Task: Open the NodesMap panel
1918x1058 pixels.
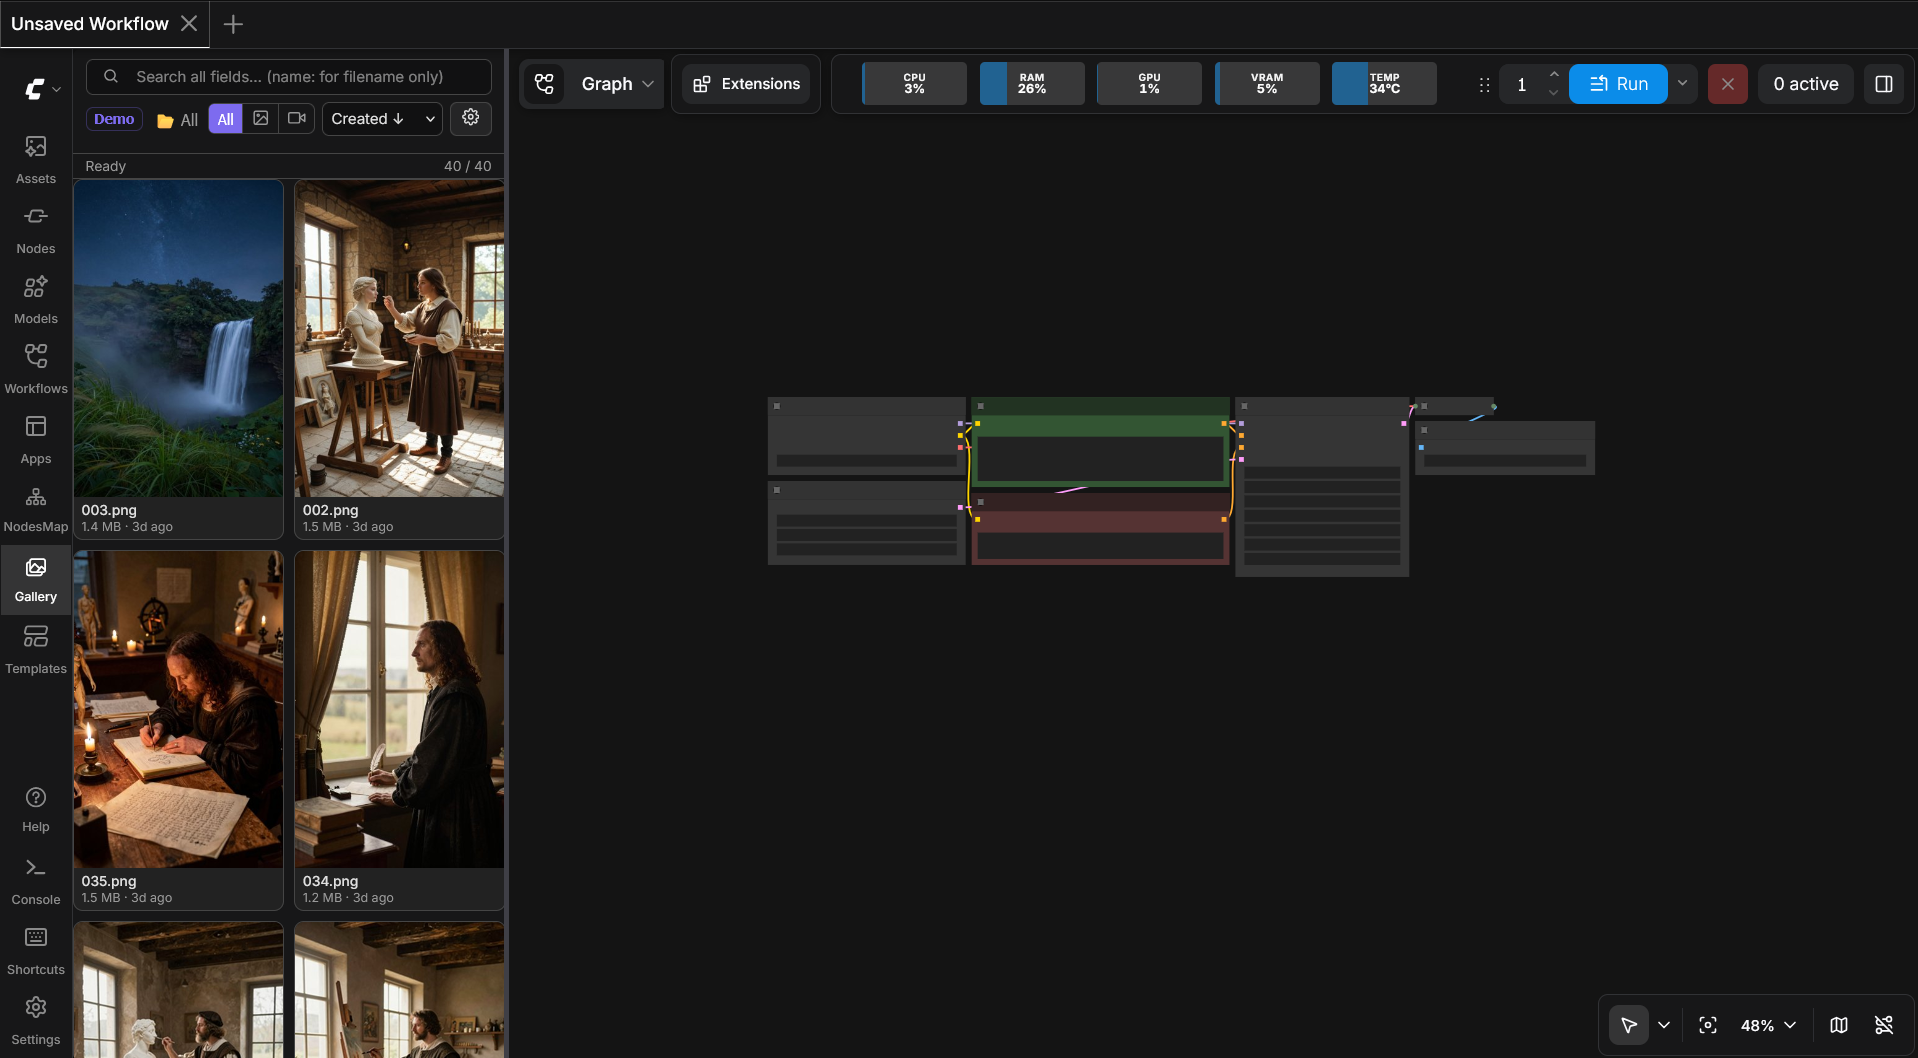Action: point(36,510)
